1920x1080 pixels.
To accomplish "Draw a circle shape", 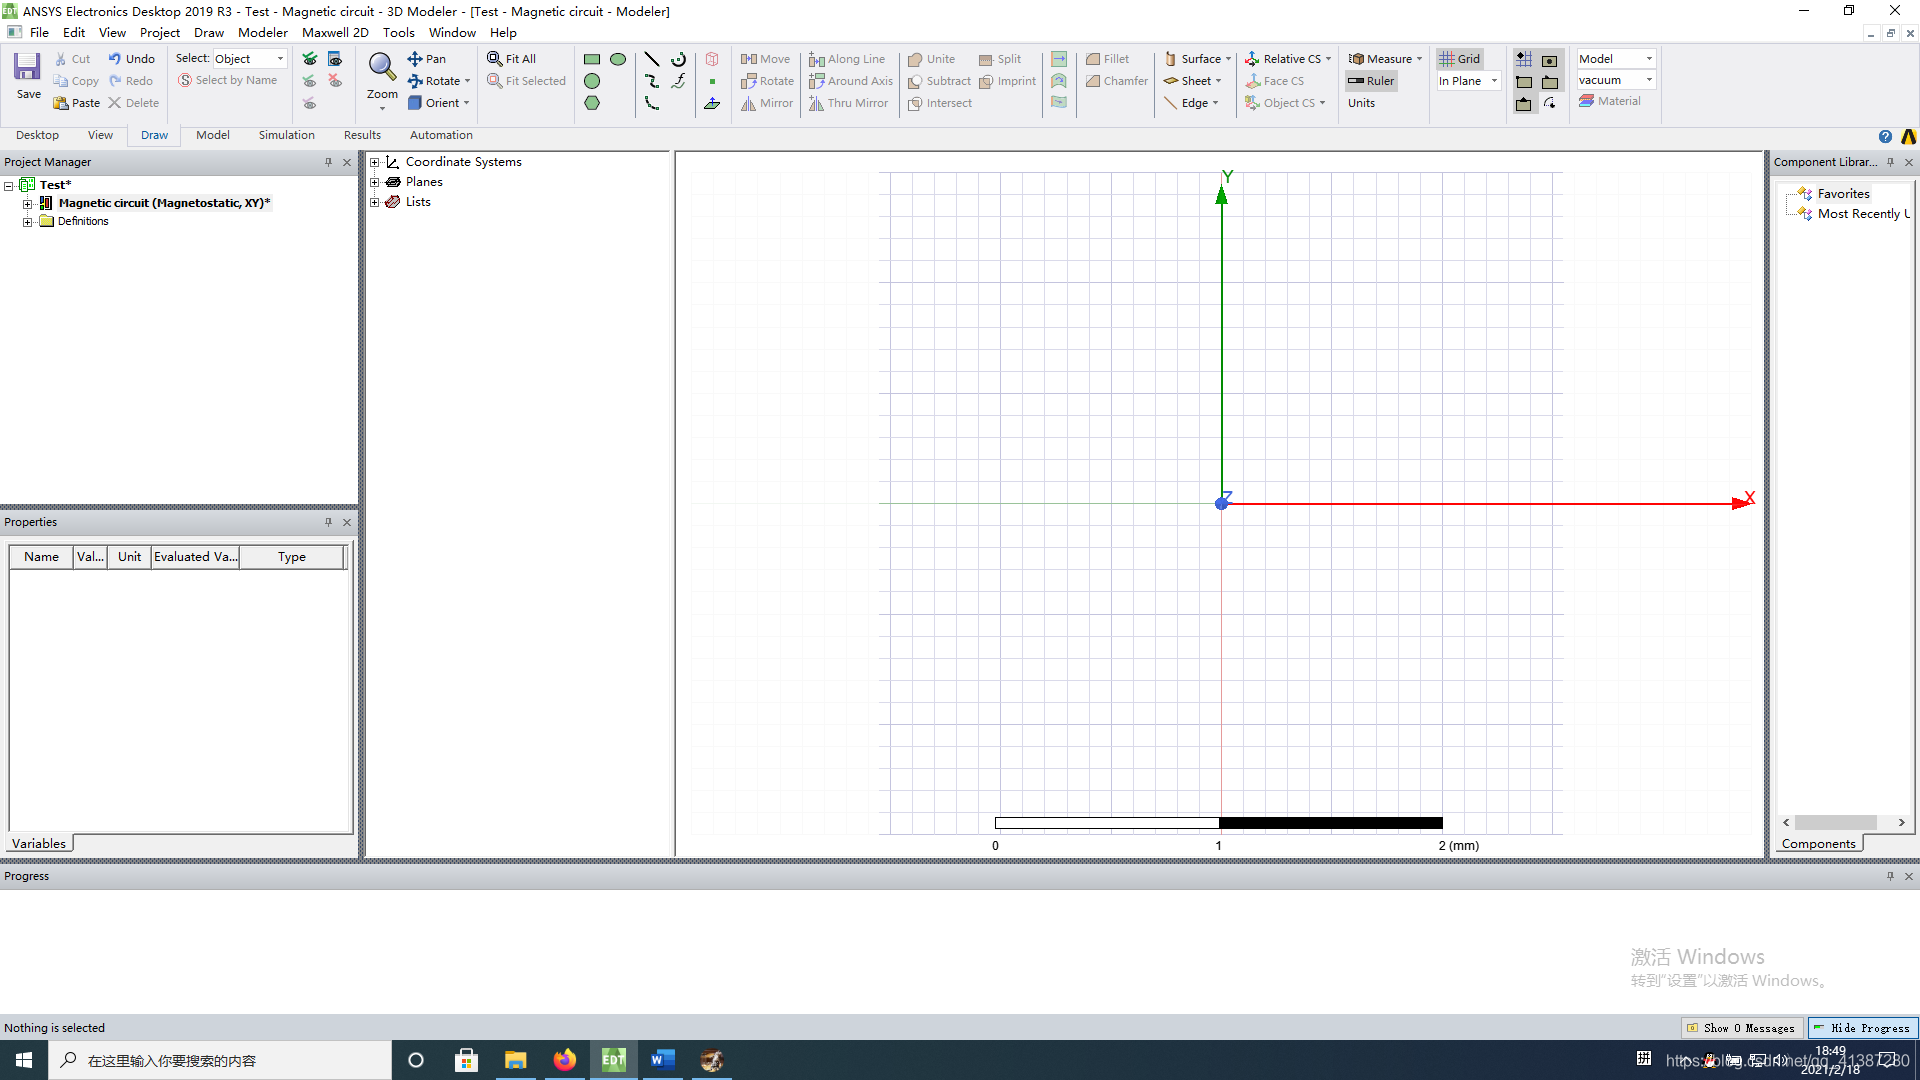I will tap(592, 81).
